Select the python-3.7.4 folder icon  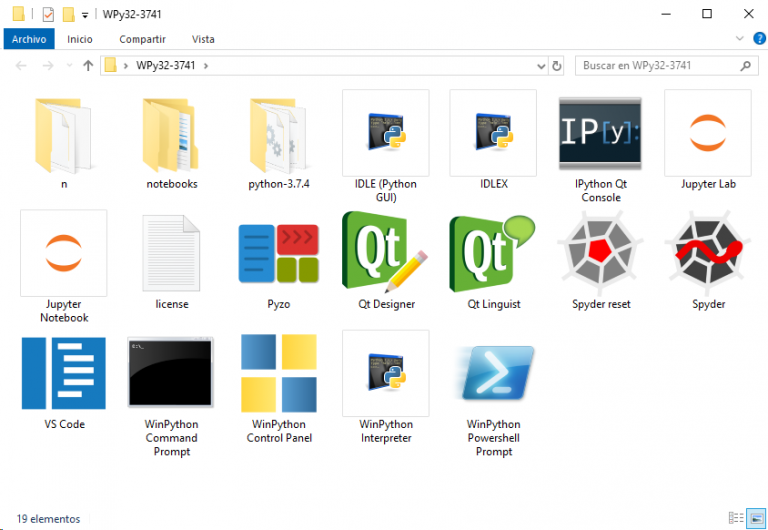278,135
